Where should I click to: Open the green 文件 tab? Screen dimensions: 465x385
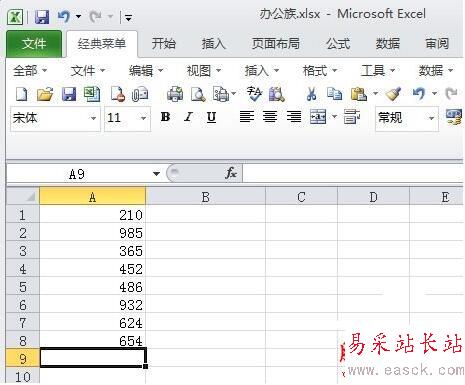[34, 44]
